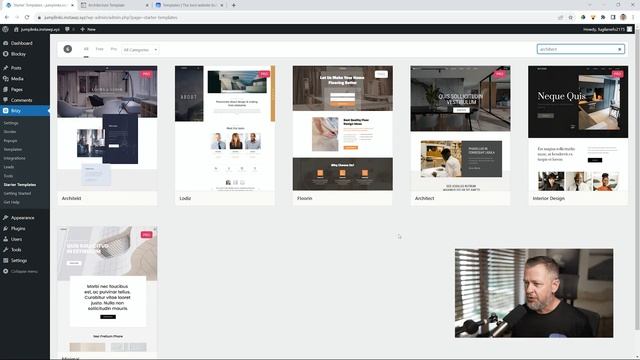Open Brizy Leads submenu item
Viewport: 640px width, 360px height.
tap(9, 167)
